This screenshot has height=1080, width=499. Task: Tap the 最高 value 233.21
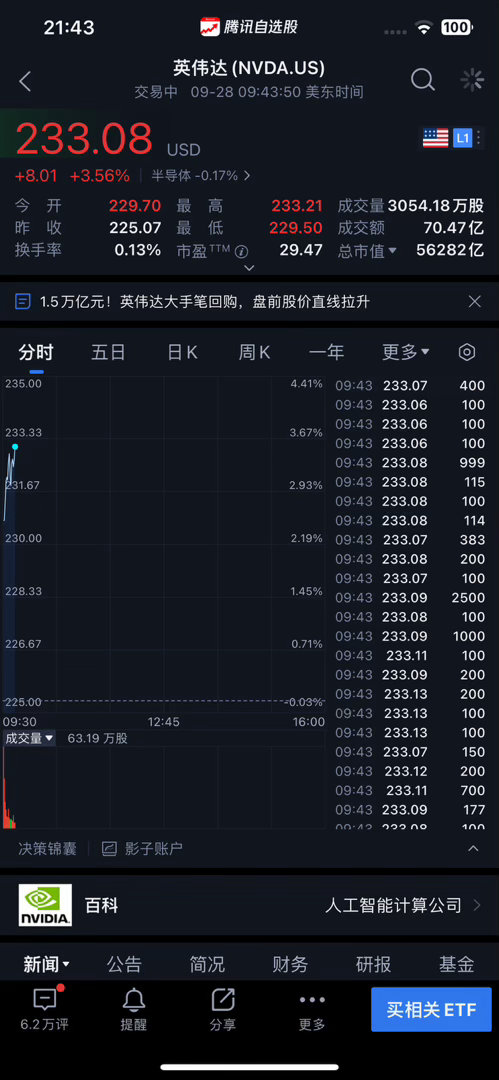tap(296, 205)
